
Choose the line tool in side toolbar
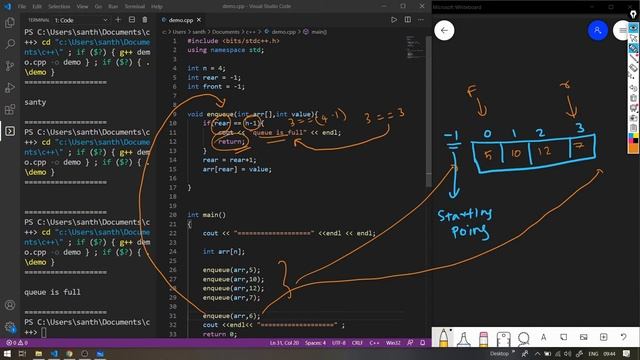click(x=633, y=58)
